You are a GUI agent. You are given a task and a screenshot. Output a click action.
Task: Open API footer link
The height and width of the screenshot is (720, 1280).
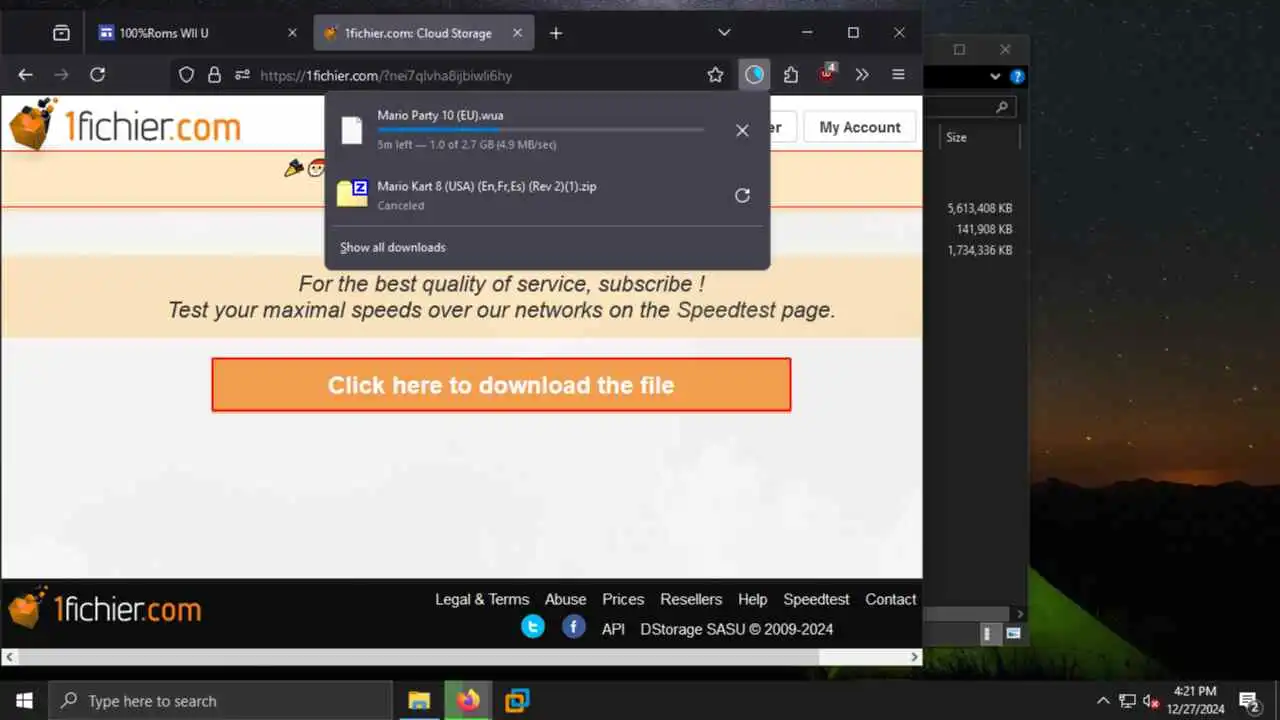(613, 629)
